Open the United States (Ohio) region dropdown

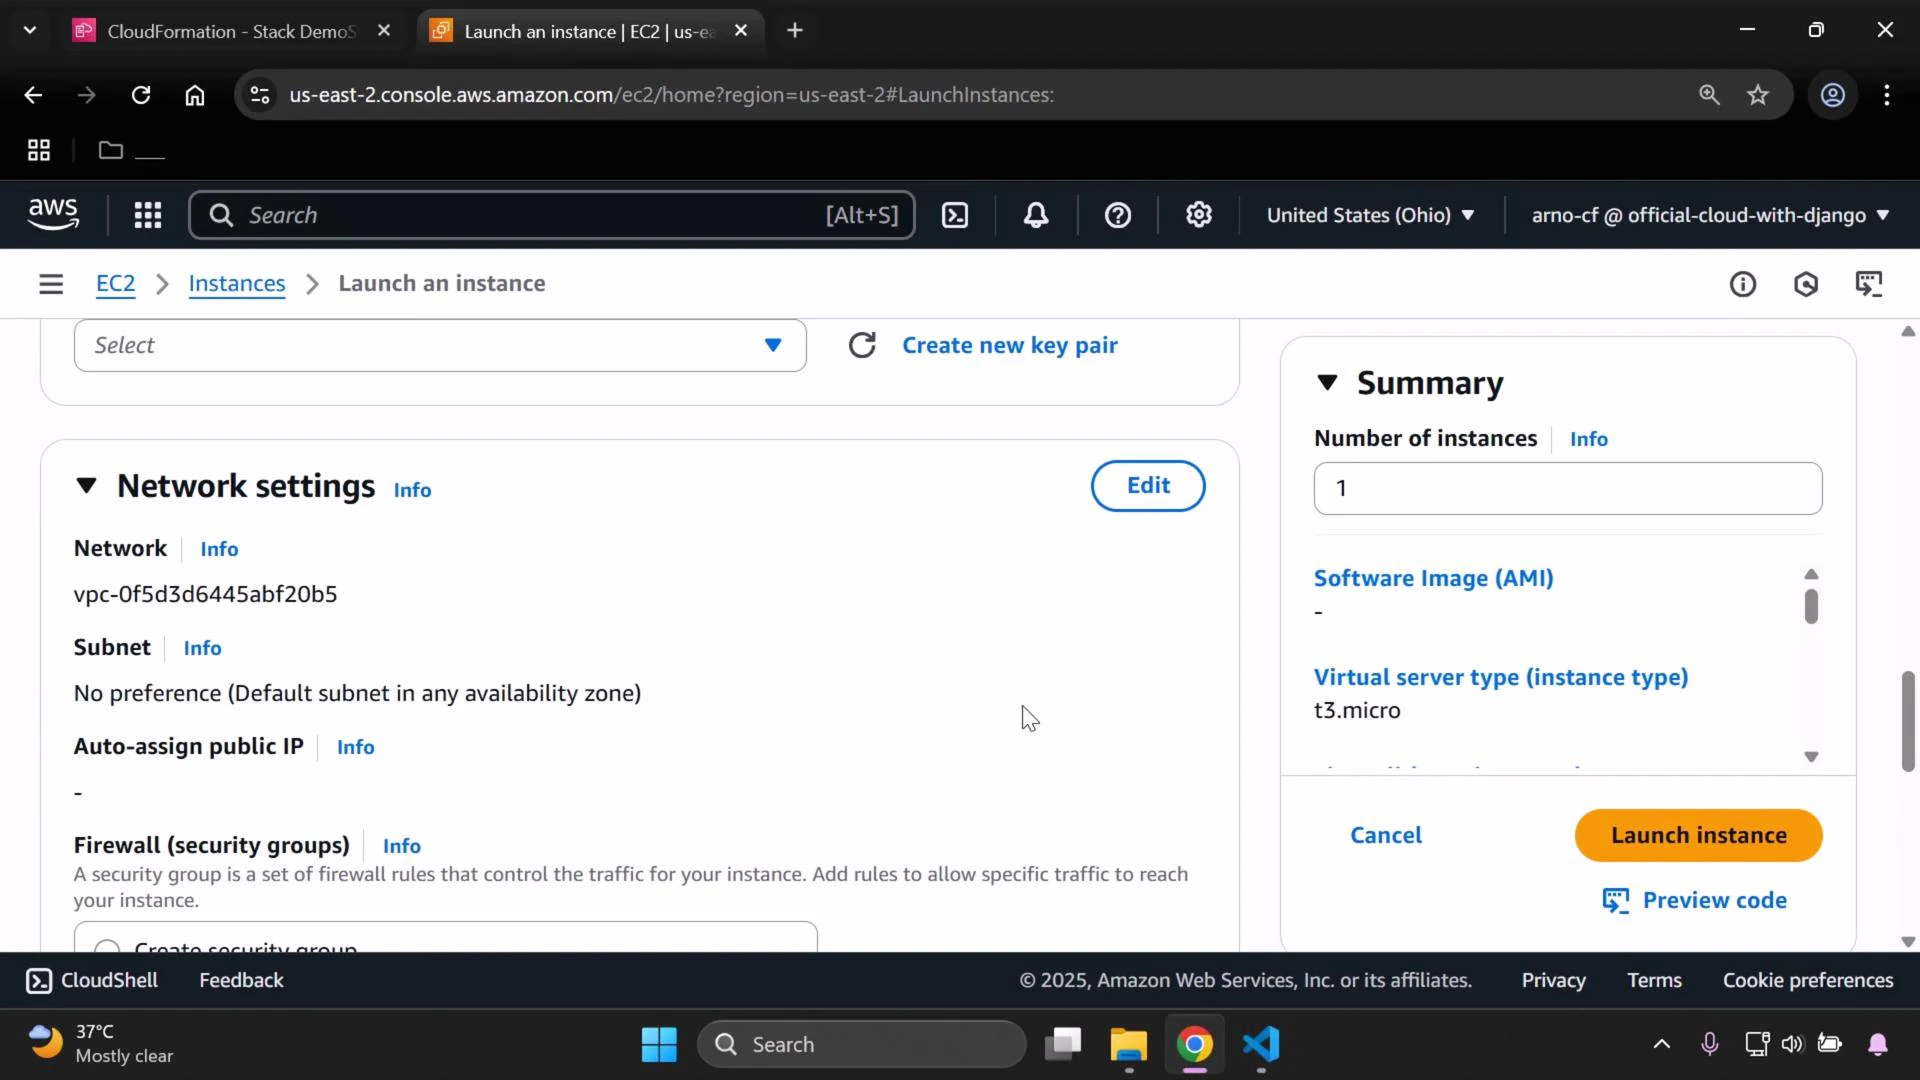pos(1369,215)
